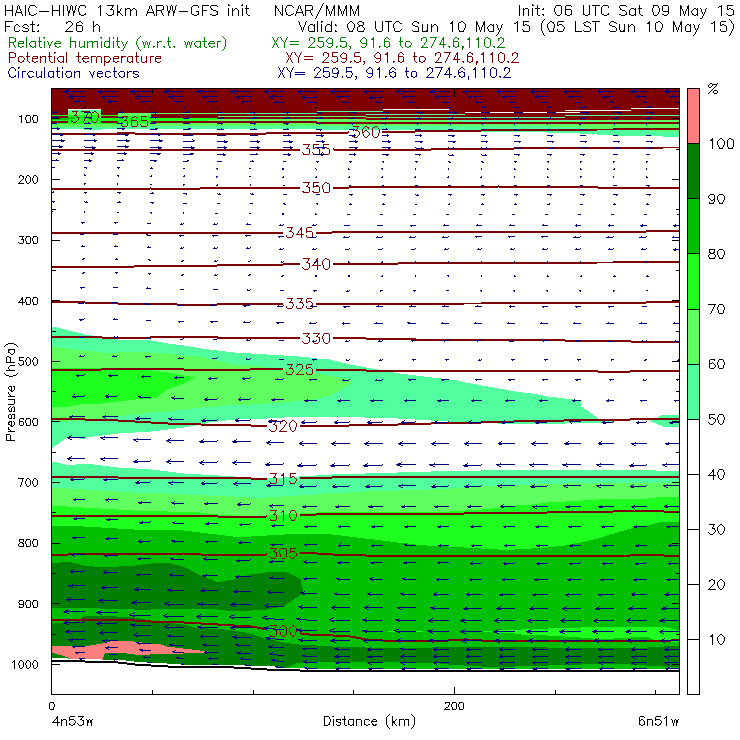Click the darkest green 90–100% colorbar segment

(693, 171)
